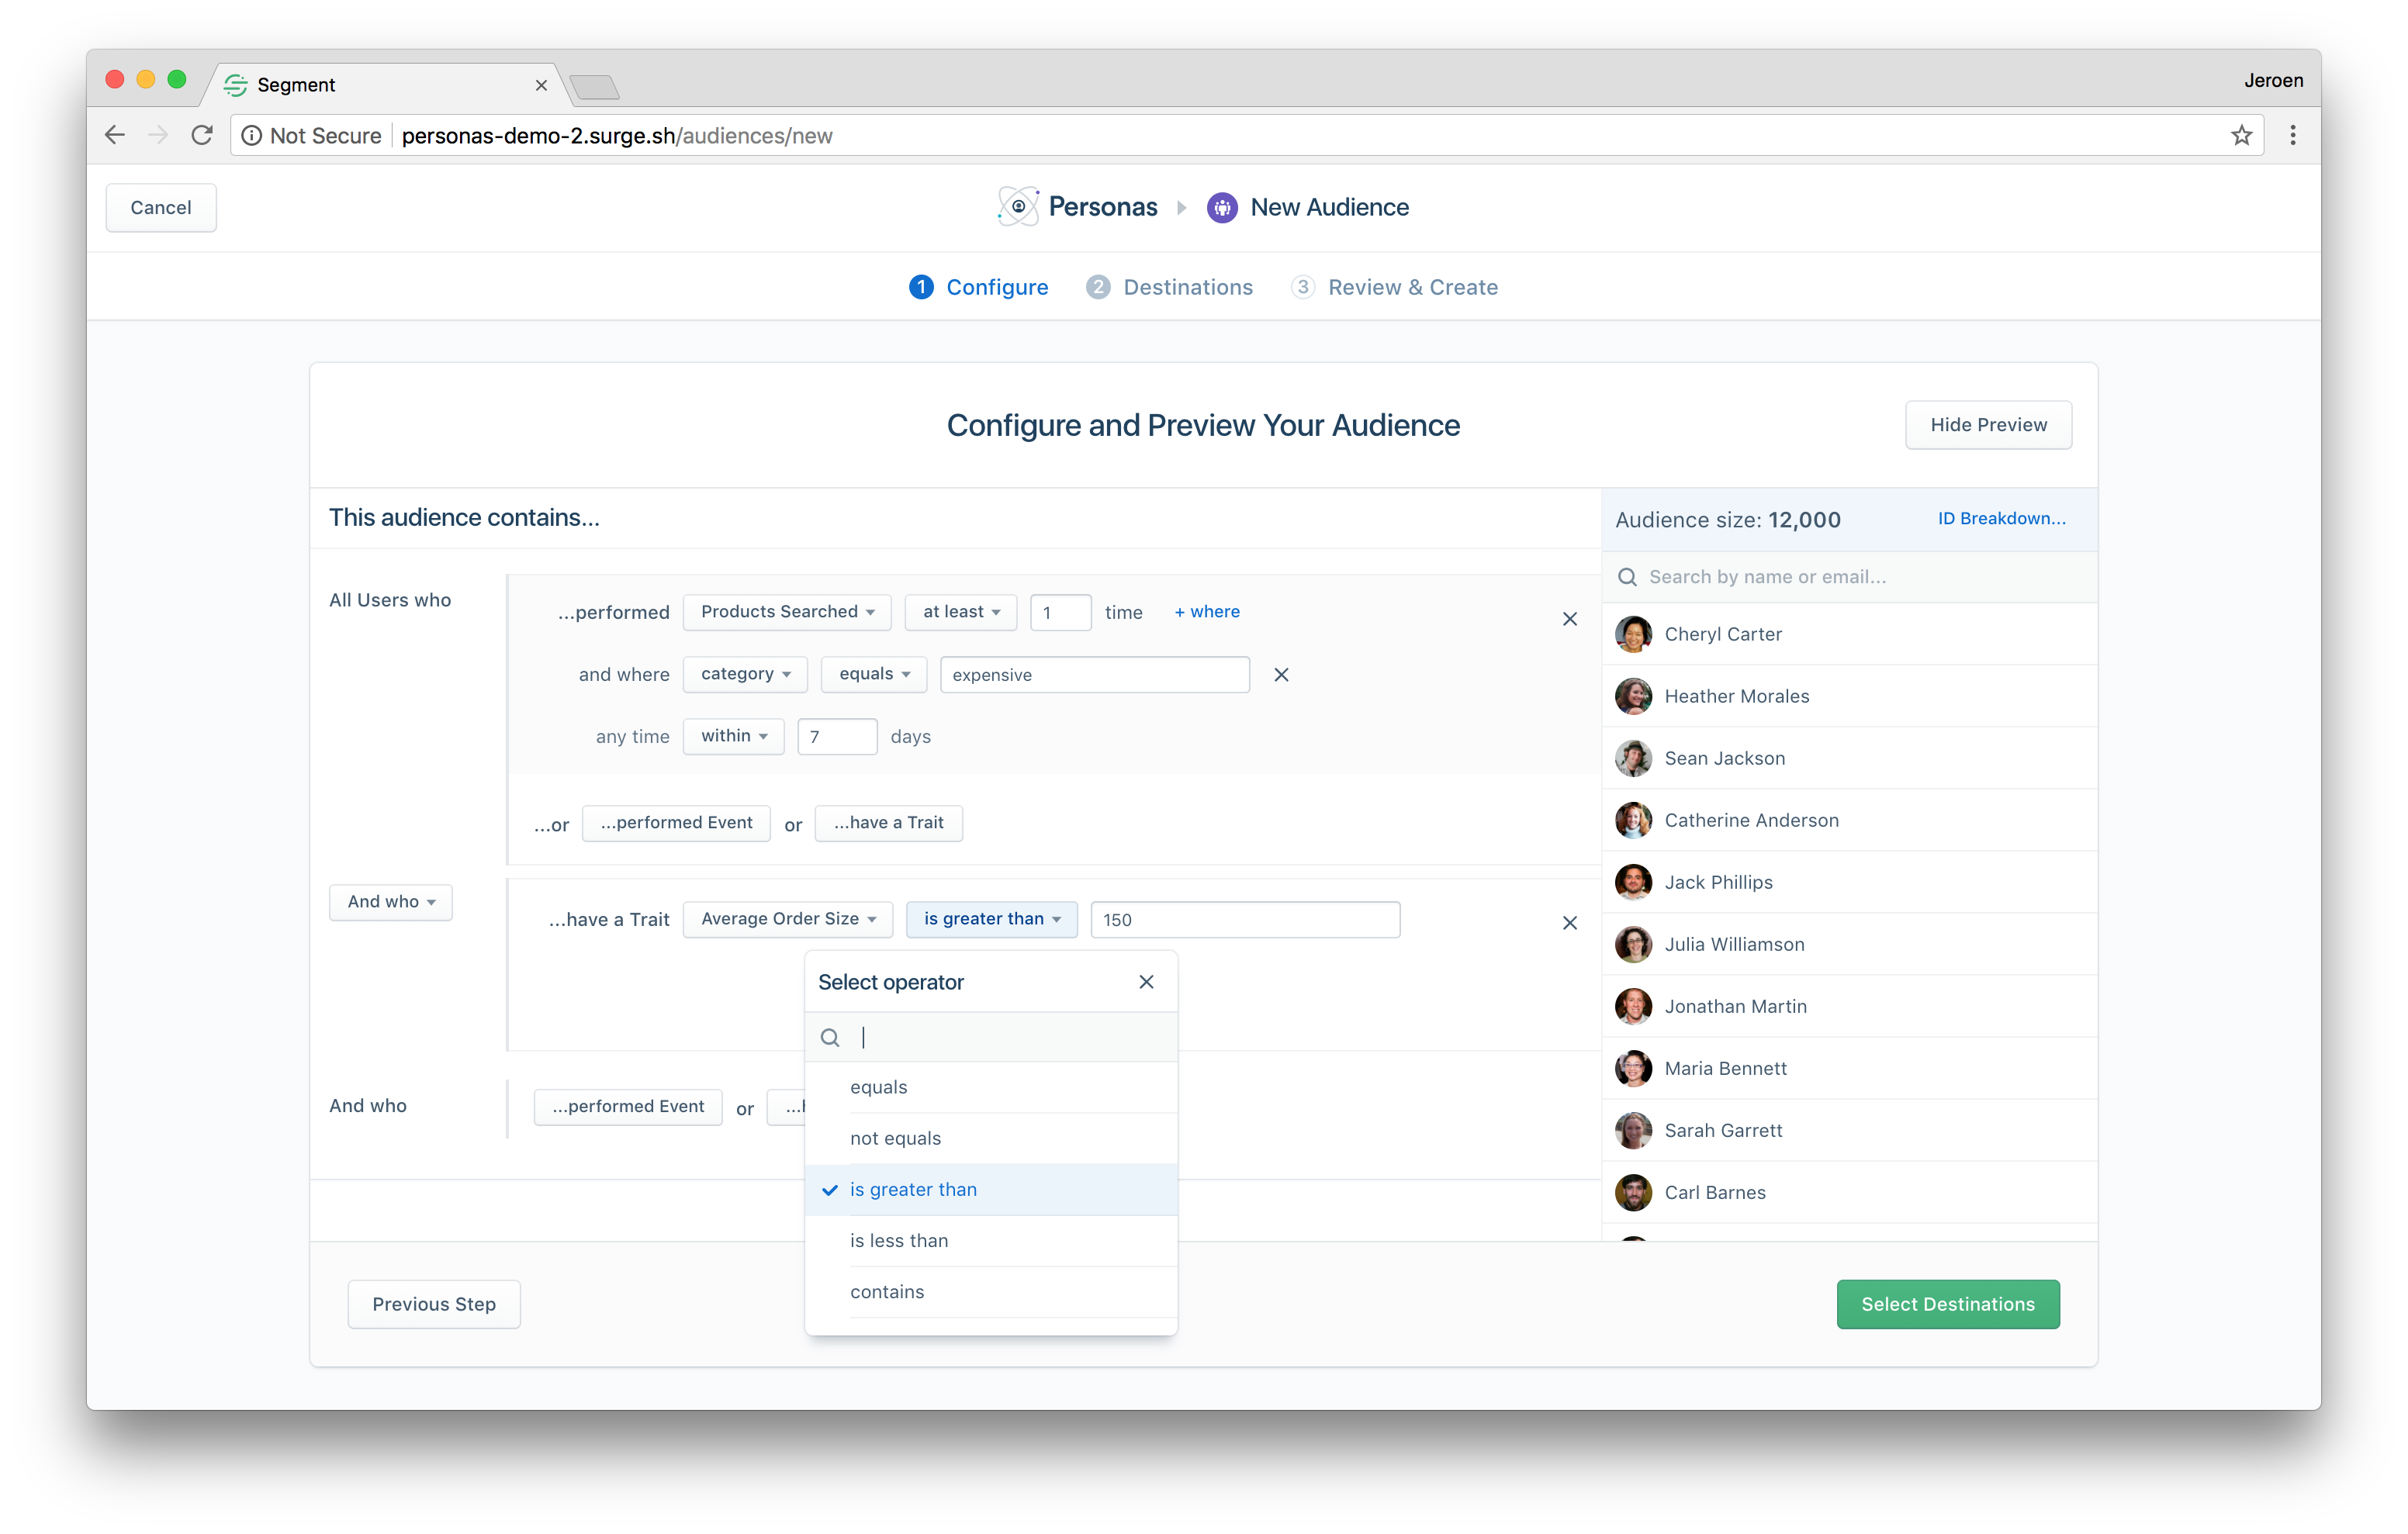The height and width of the screenshot is (1534, 2408).
Task: Close the Select operator popup
Action: click(1146, 982)
